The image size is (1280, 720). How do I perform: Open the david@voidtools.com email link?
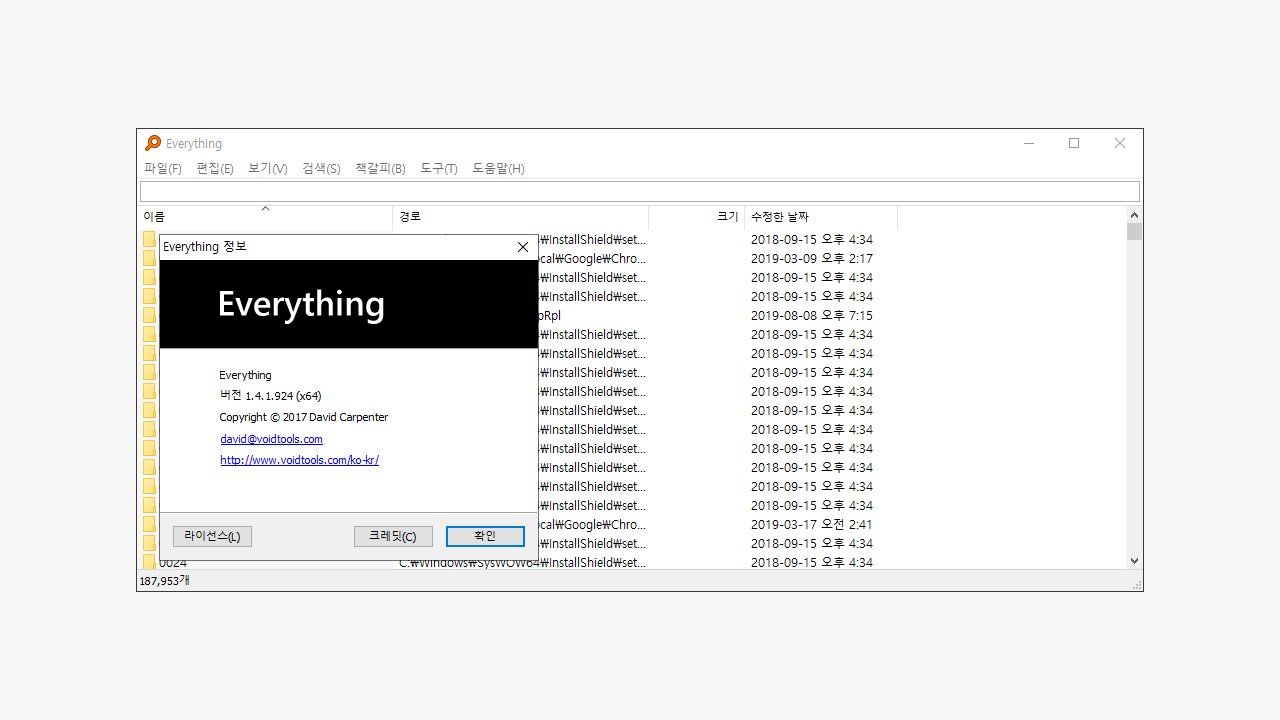[271, 439]
